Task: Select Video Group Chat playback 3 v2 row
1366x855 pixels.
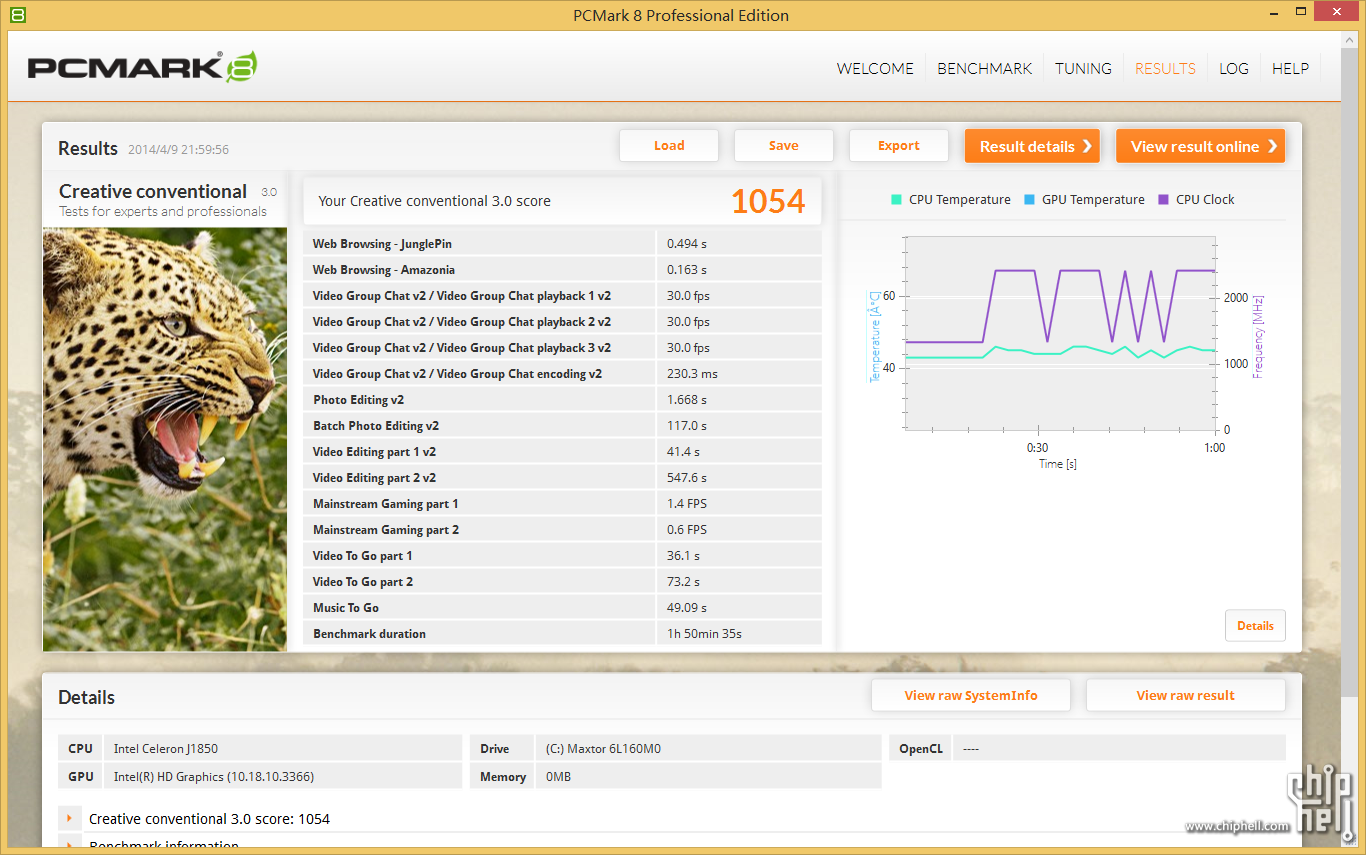Action: pos(562,348)
